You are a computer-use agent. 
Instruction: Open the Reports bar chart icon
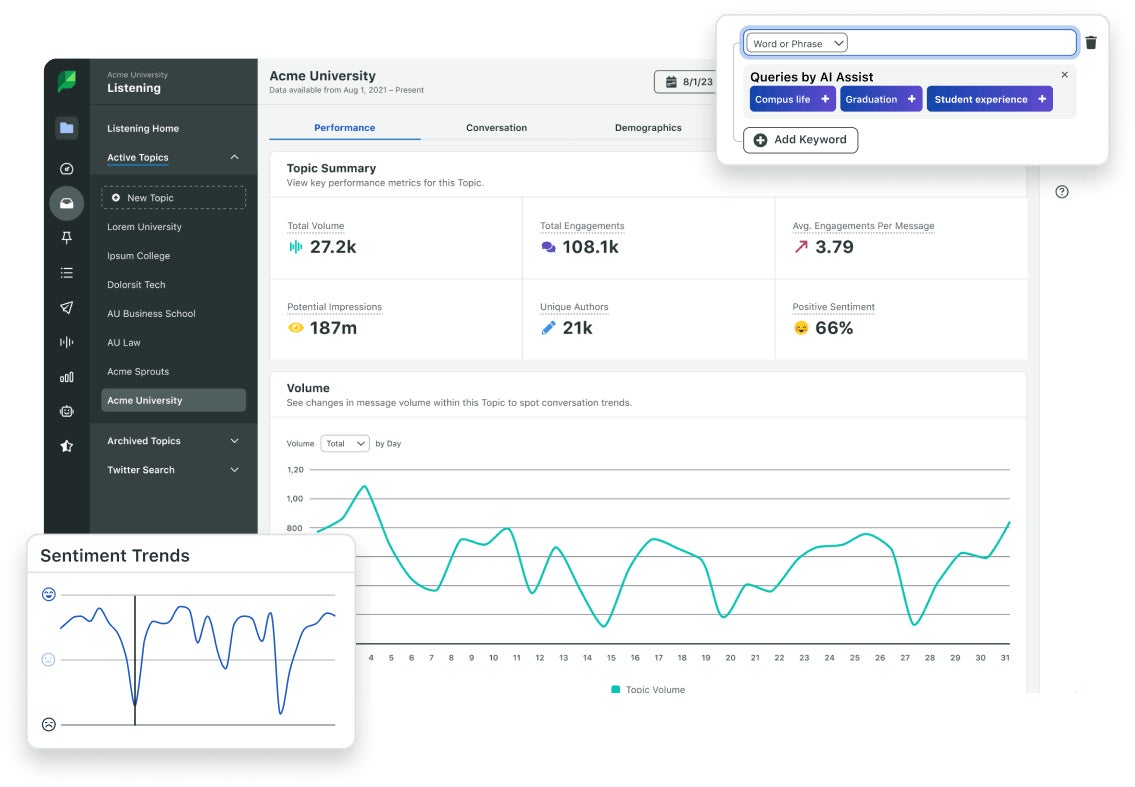65,377
